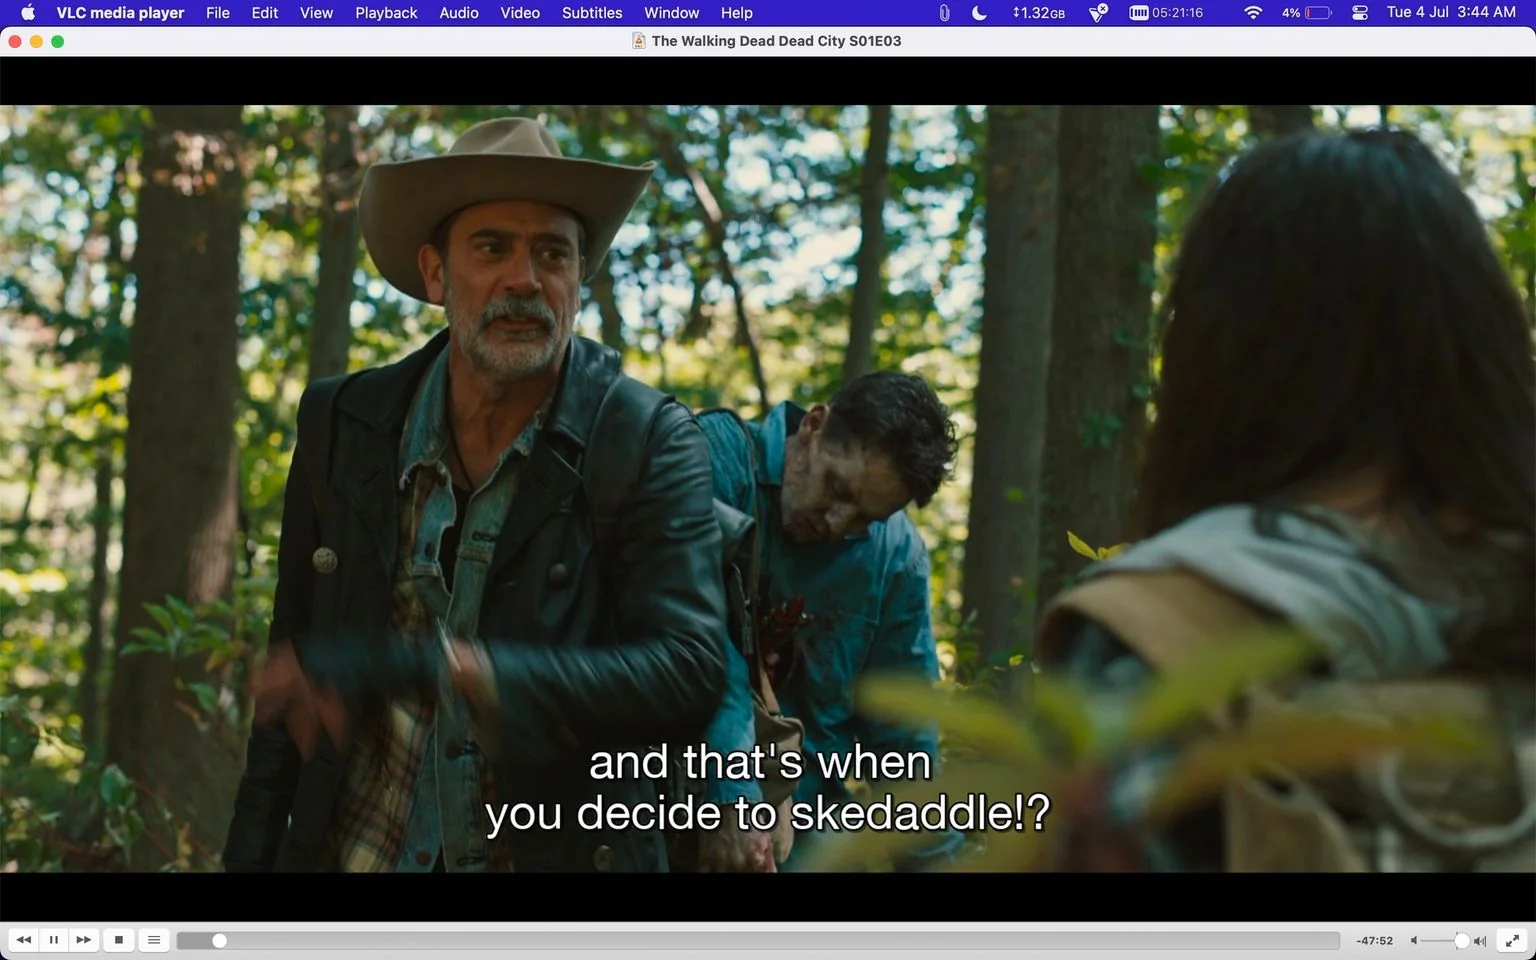Image resolution: width=1536 pixels, height=960 pixels.
Task: Mute audio via the small speaker icon
Action: (x=1414, y=941)
